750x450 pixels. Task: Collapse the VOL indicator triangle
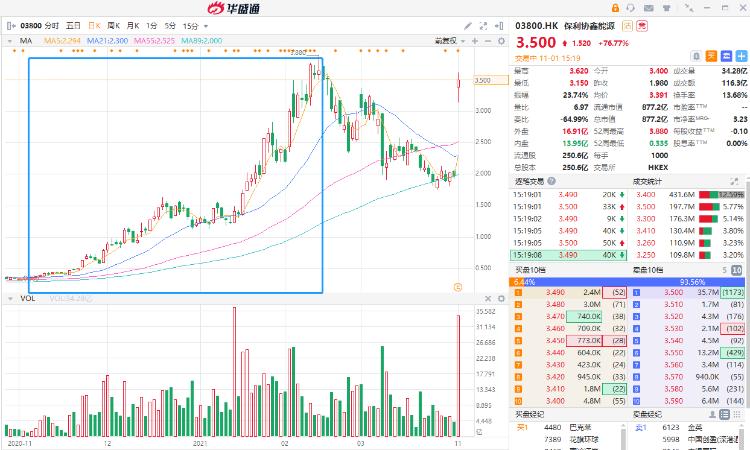(x=10, y=298)
